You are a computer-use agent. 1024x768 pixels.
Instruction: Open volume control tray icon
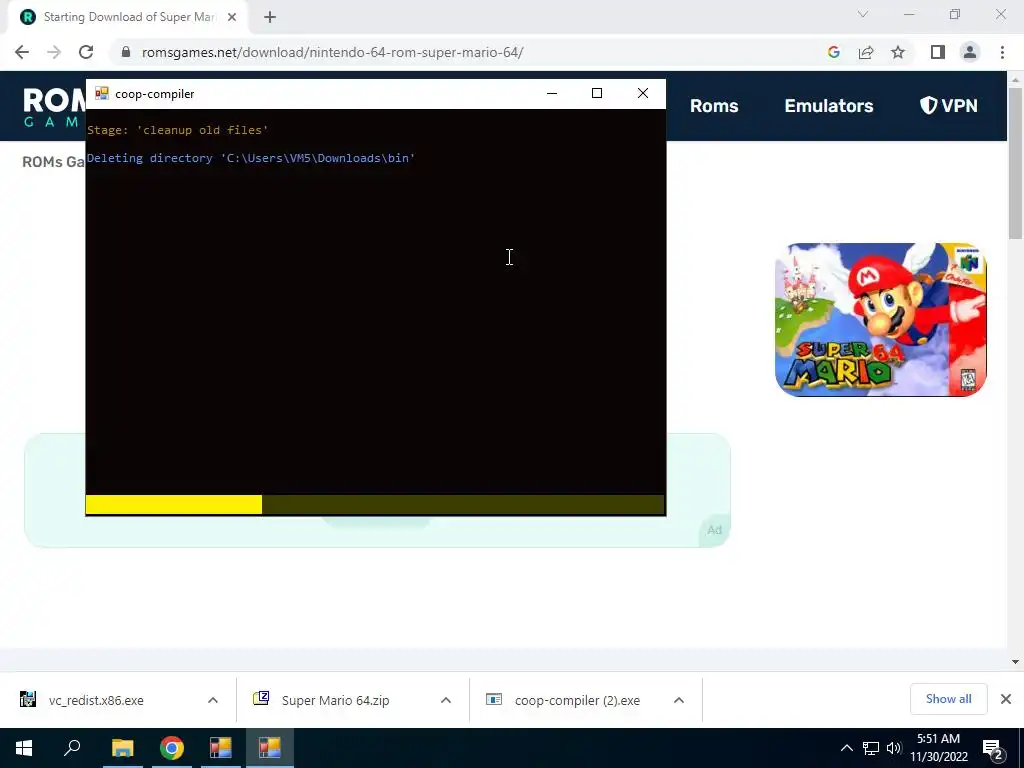click(x=894, y=748)
